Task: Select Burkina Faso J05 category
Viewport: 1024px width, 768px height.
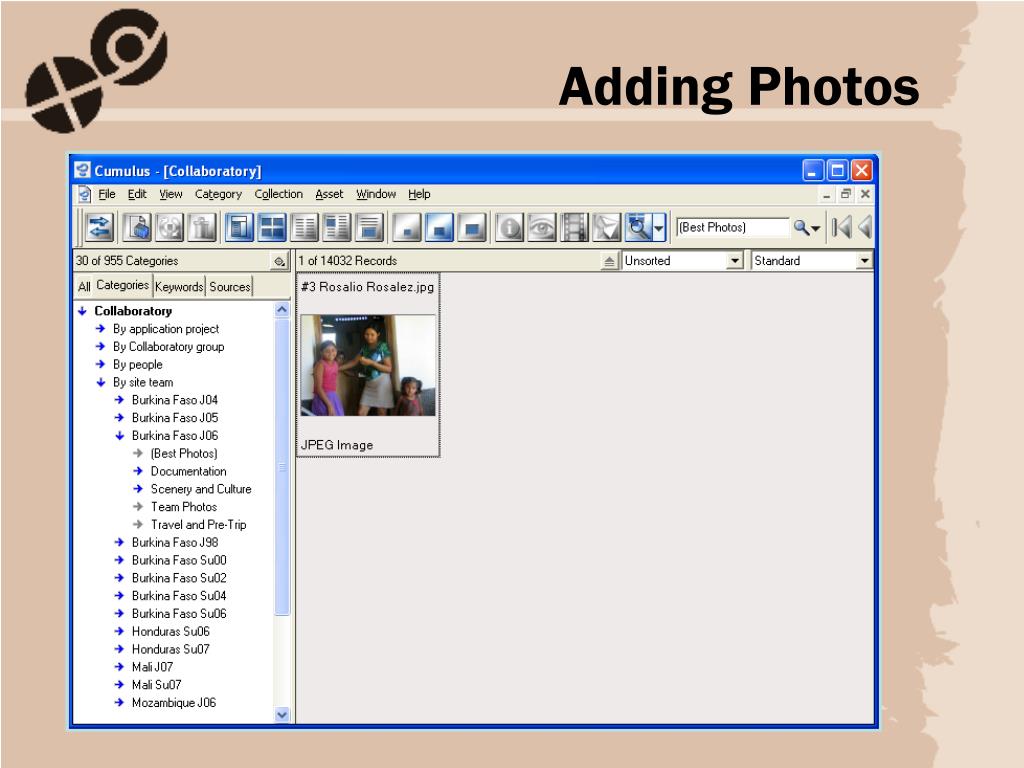Action: 174,417
